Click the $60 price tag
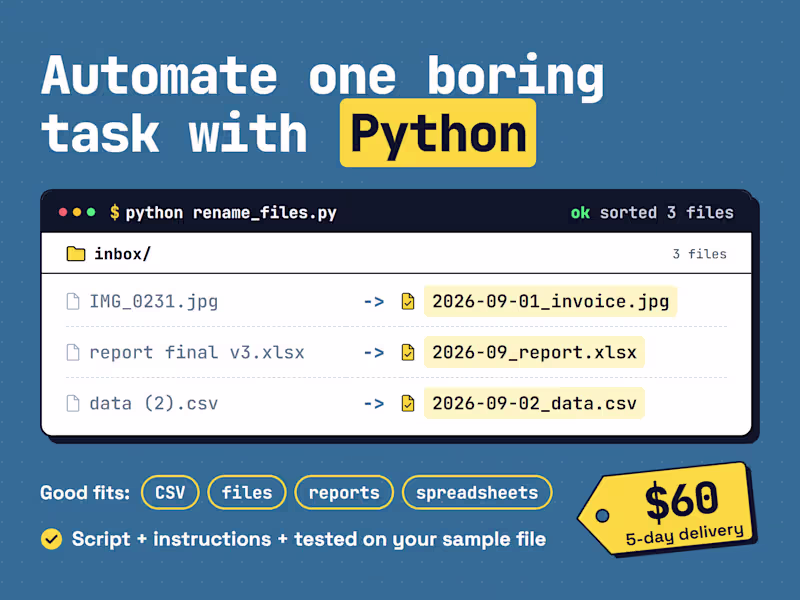 pyautogui.click(x=669, y=509)
